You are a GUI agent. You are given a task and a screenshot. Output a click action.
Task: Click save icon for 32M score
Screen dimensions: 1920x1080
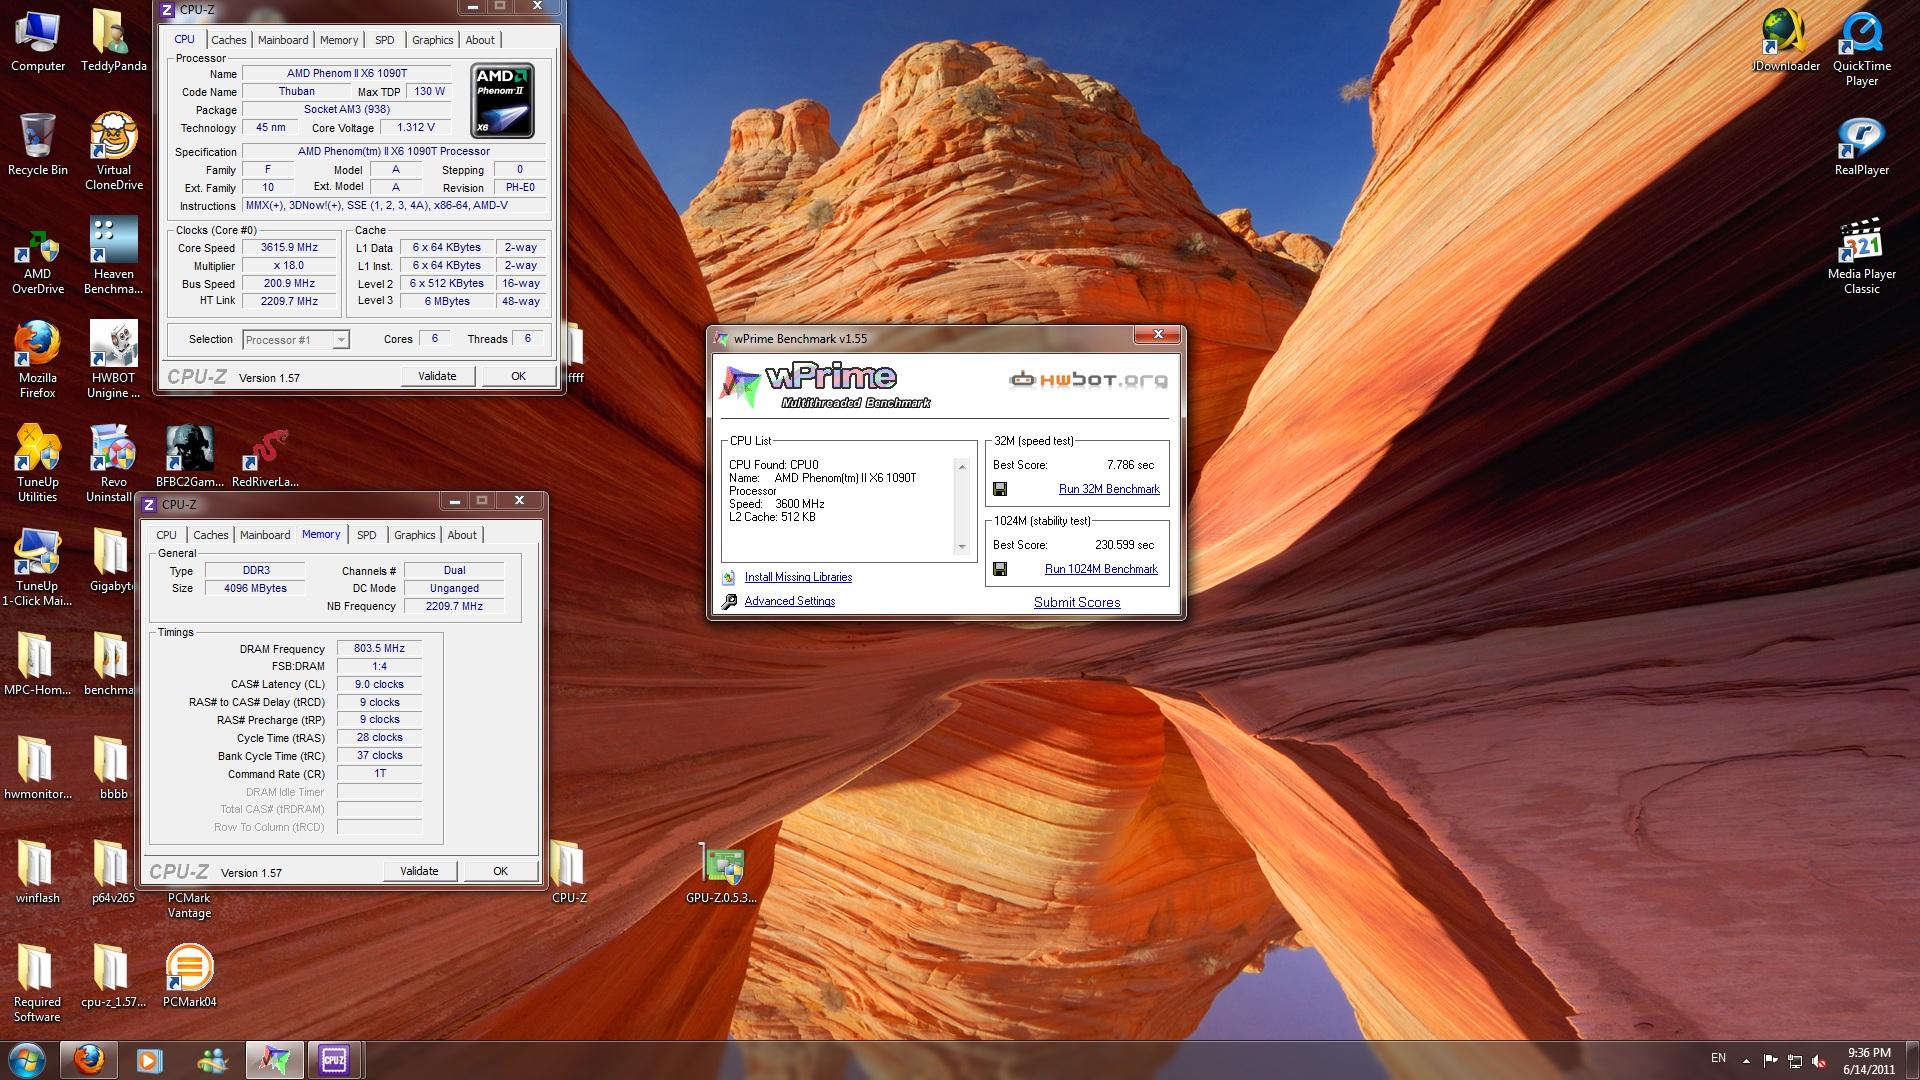(x=1000, y=489)
